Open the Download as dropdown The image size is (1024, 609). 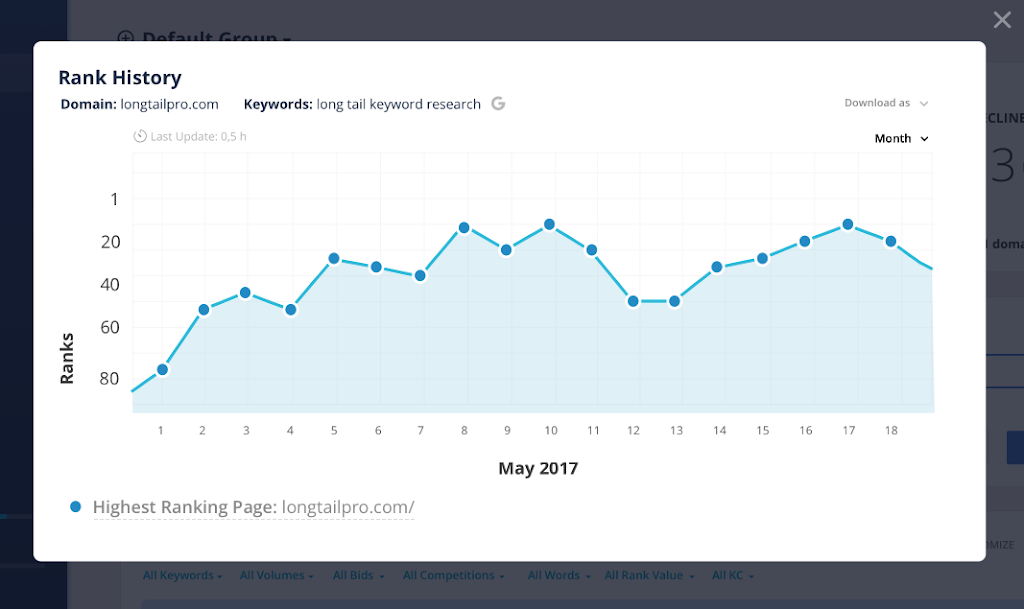click(886, 103)
